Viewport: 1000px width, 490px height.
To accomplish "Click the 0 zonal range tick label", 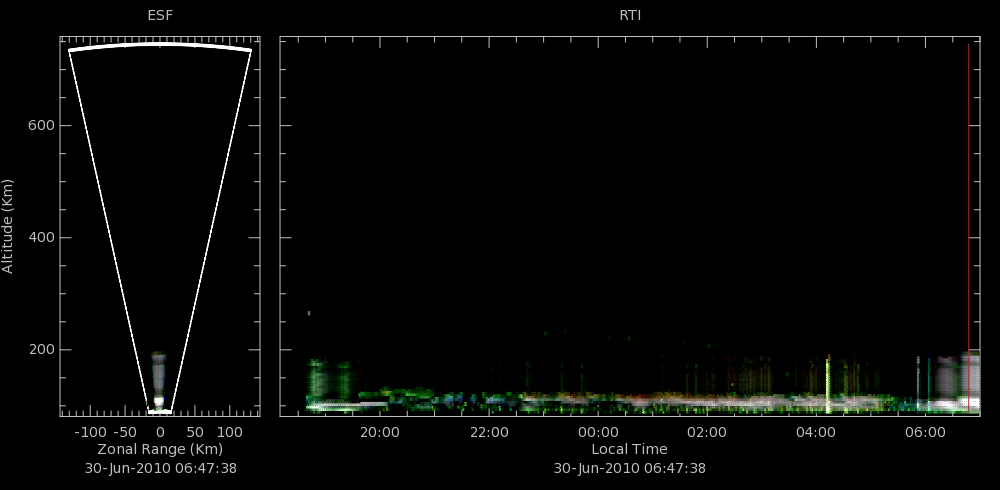I will [160, 433].
